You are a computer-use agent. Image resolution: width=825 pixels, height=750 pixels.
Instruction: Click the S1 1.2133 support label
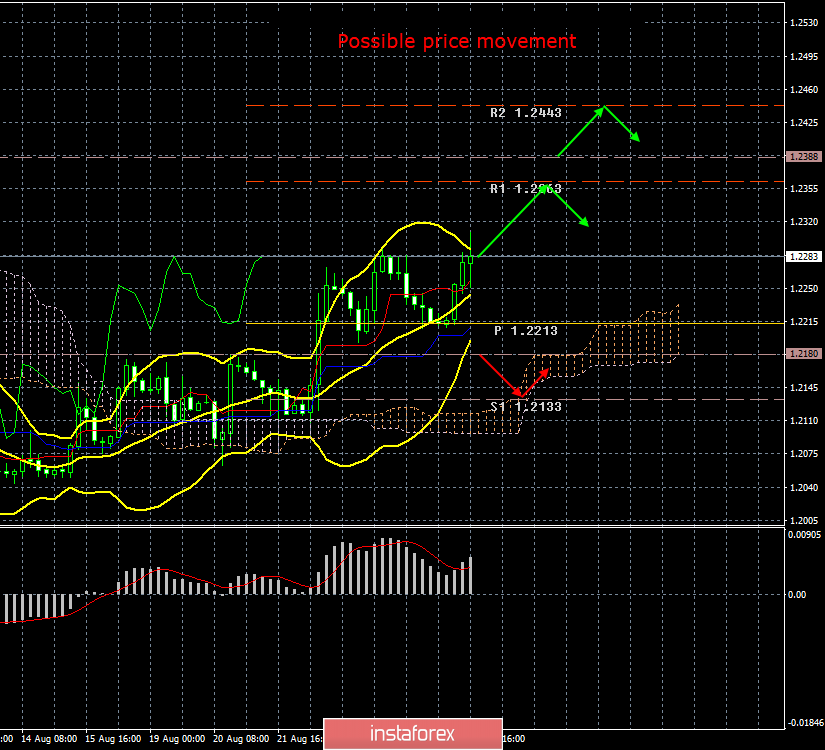click(x=526, y=406)
